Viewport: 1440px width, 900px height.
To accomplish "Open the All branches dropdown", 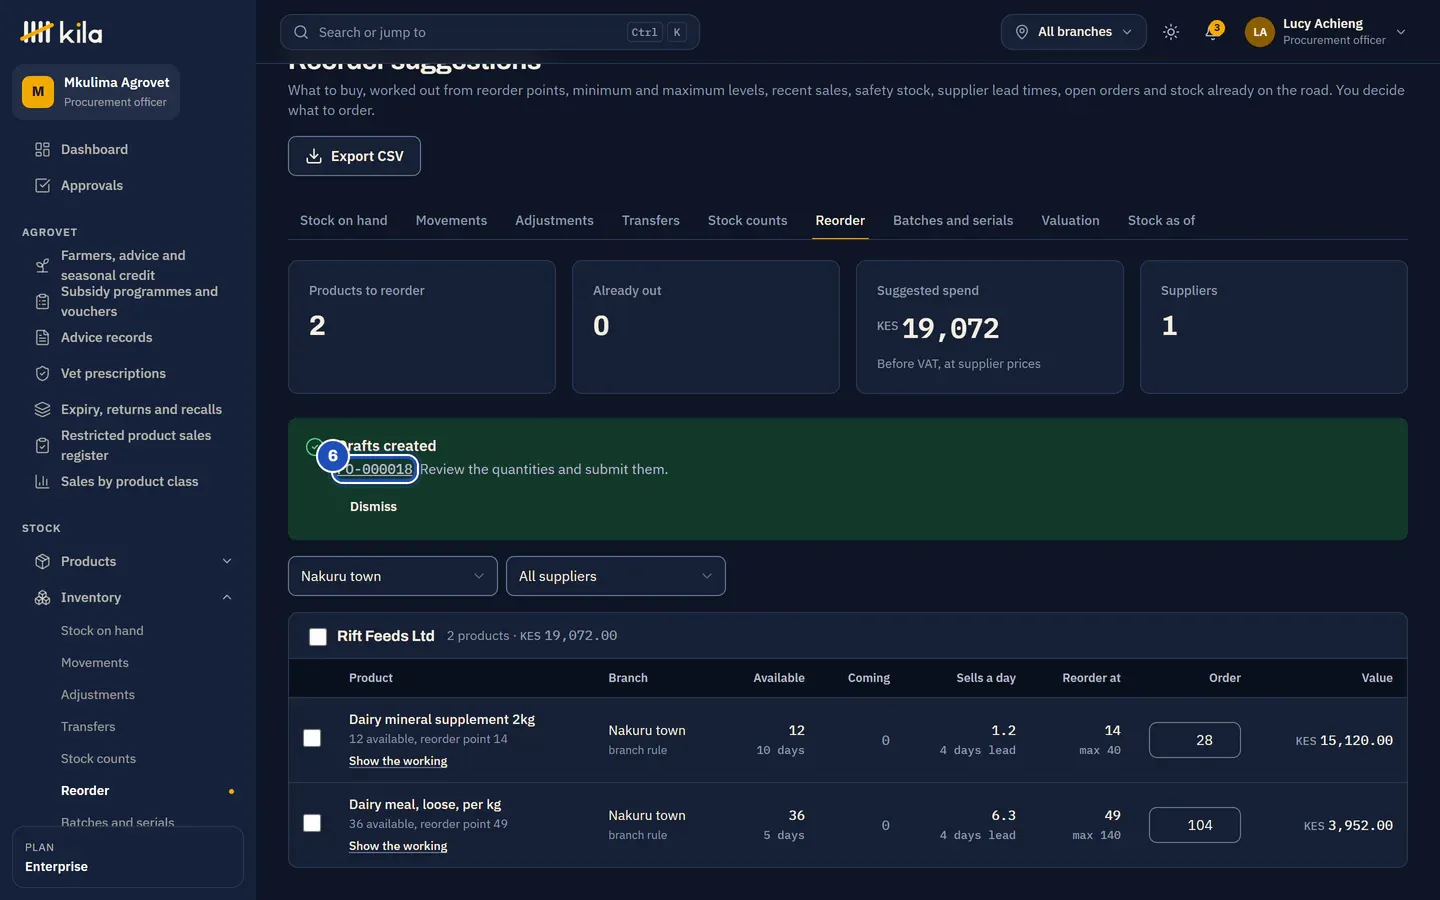I will [x=1074, y=32].
